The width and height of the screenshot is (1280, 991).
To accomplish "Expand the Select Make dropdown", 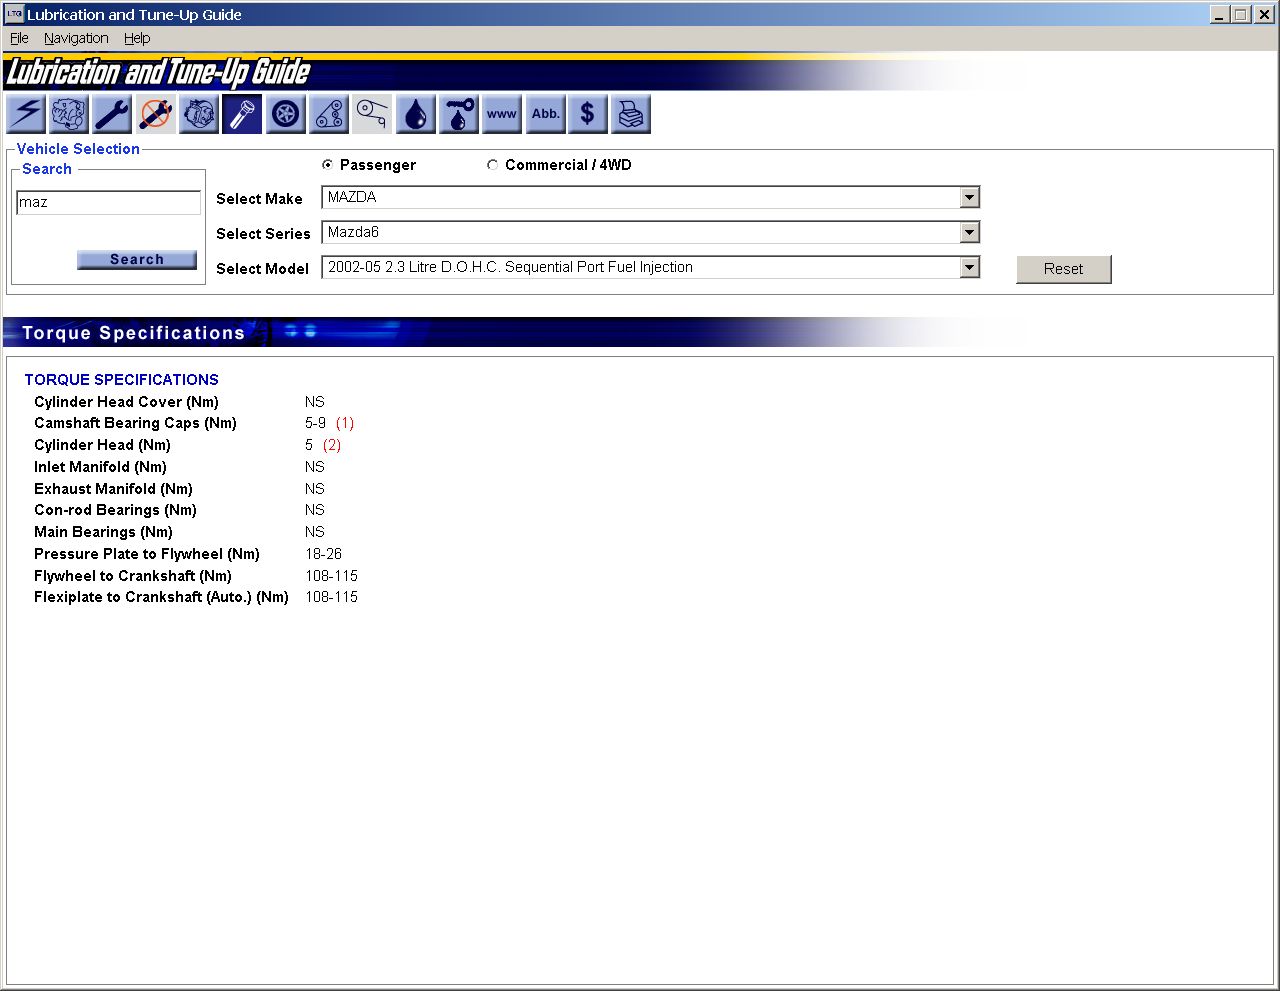I will [x=968, y=198].
